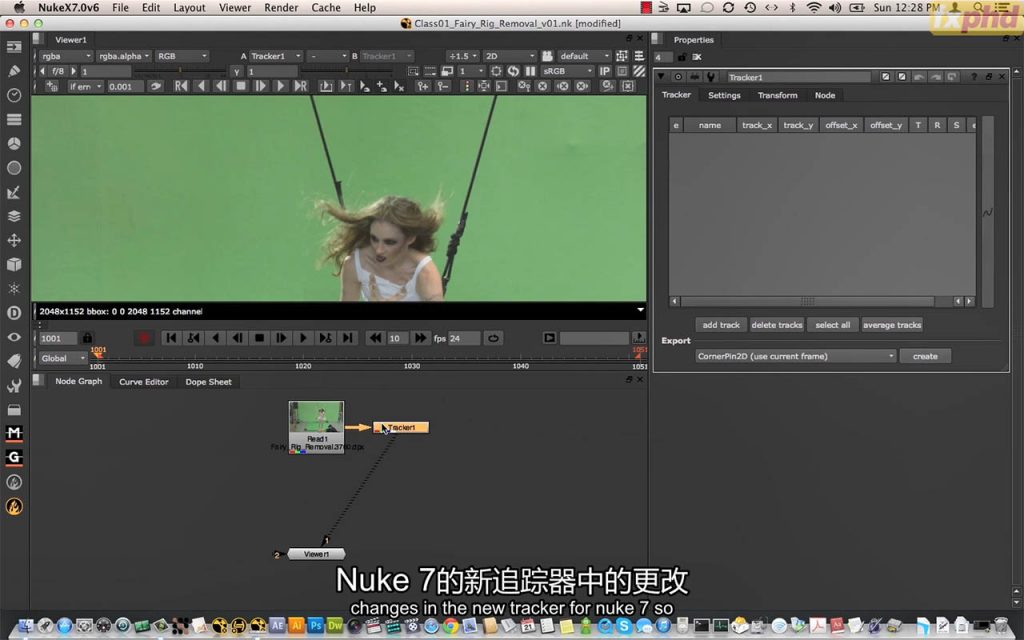Screen dimensions: 1024x640
Task: Click the add keyframe to all tracks icon
Action: (x=423, y=86)
